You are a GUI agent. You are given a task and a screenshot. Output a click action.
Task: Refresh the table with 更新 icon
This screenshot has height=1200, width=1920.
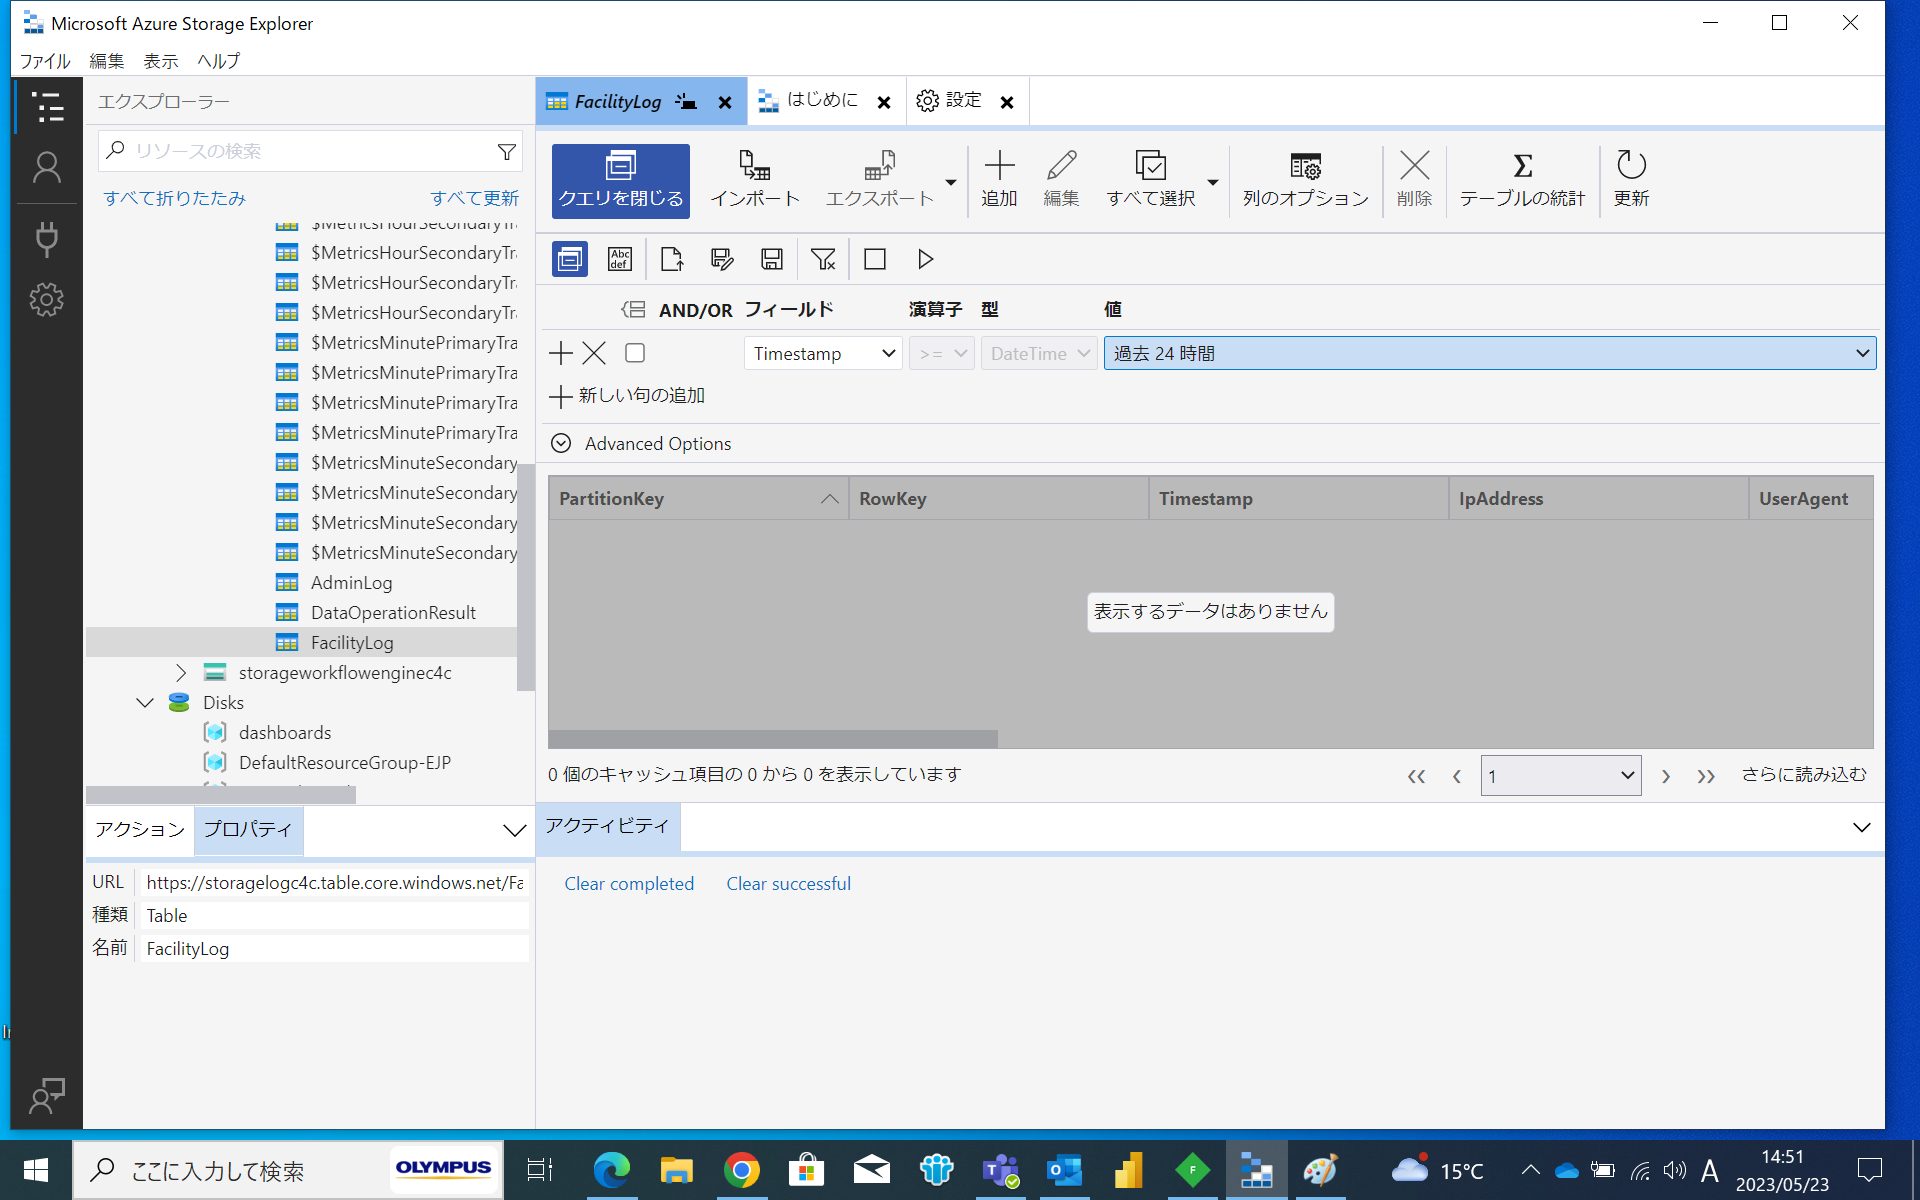[1630, 178]
